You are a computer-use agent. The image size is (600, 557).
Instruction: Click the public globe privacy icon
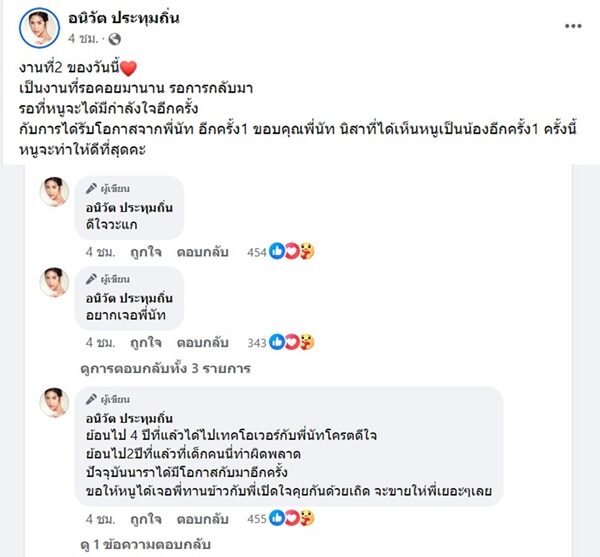click(113, 40)
